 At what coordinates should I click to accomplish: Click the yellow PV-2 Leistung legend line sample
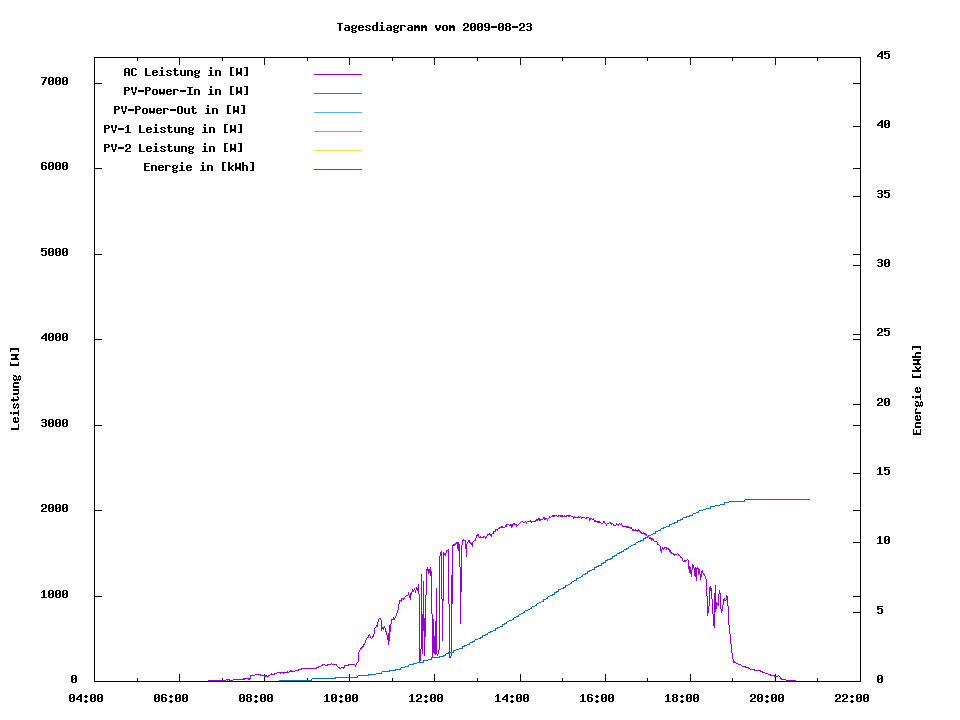[x=337, y=150]
